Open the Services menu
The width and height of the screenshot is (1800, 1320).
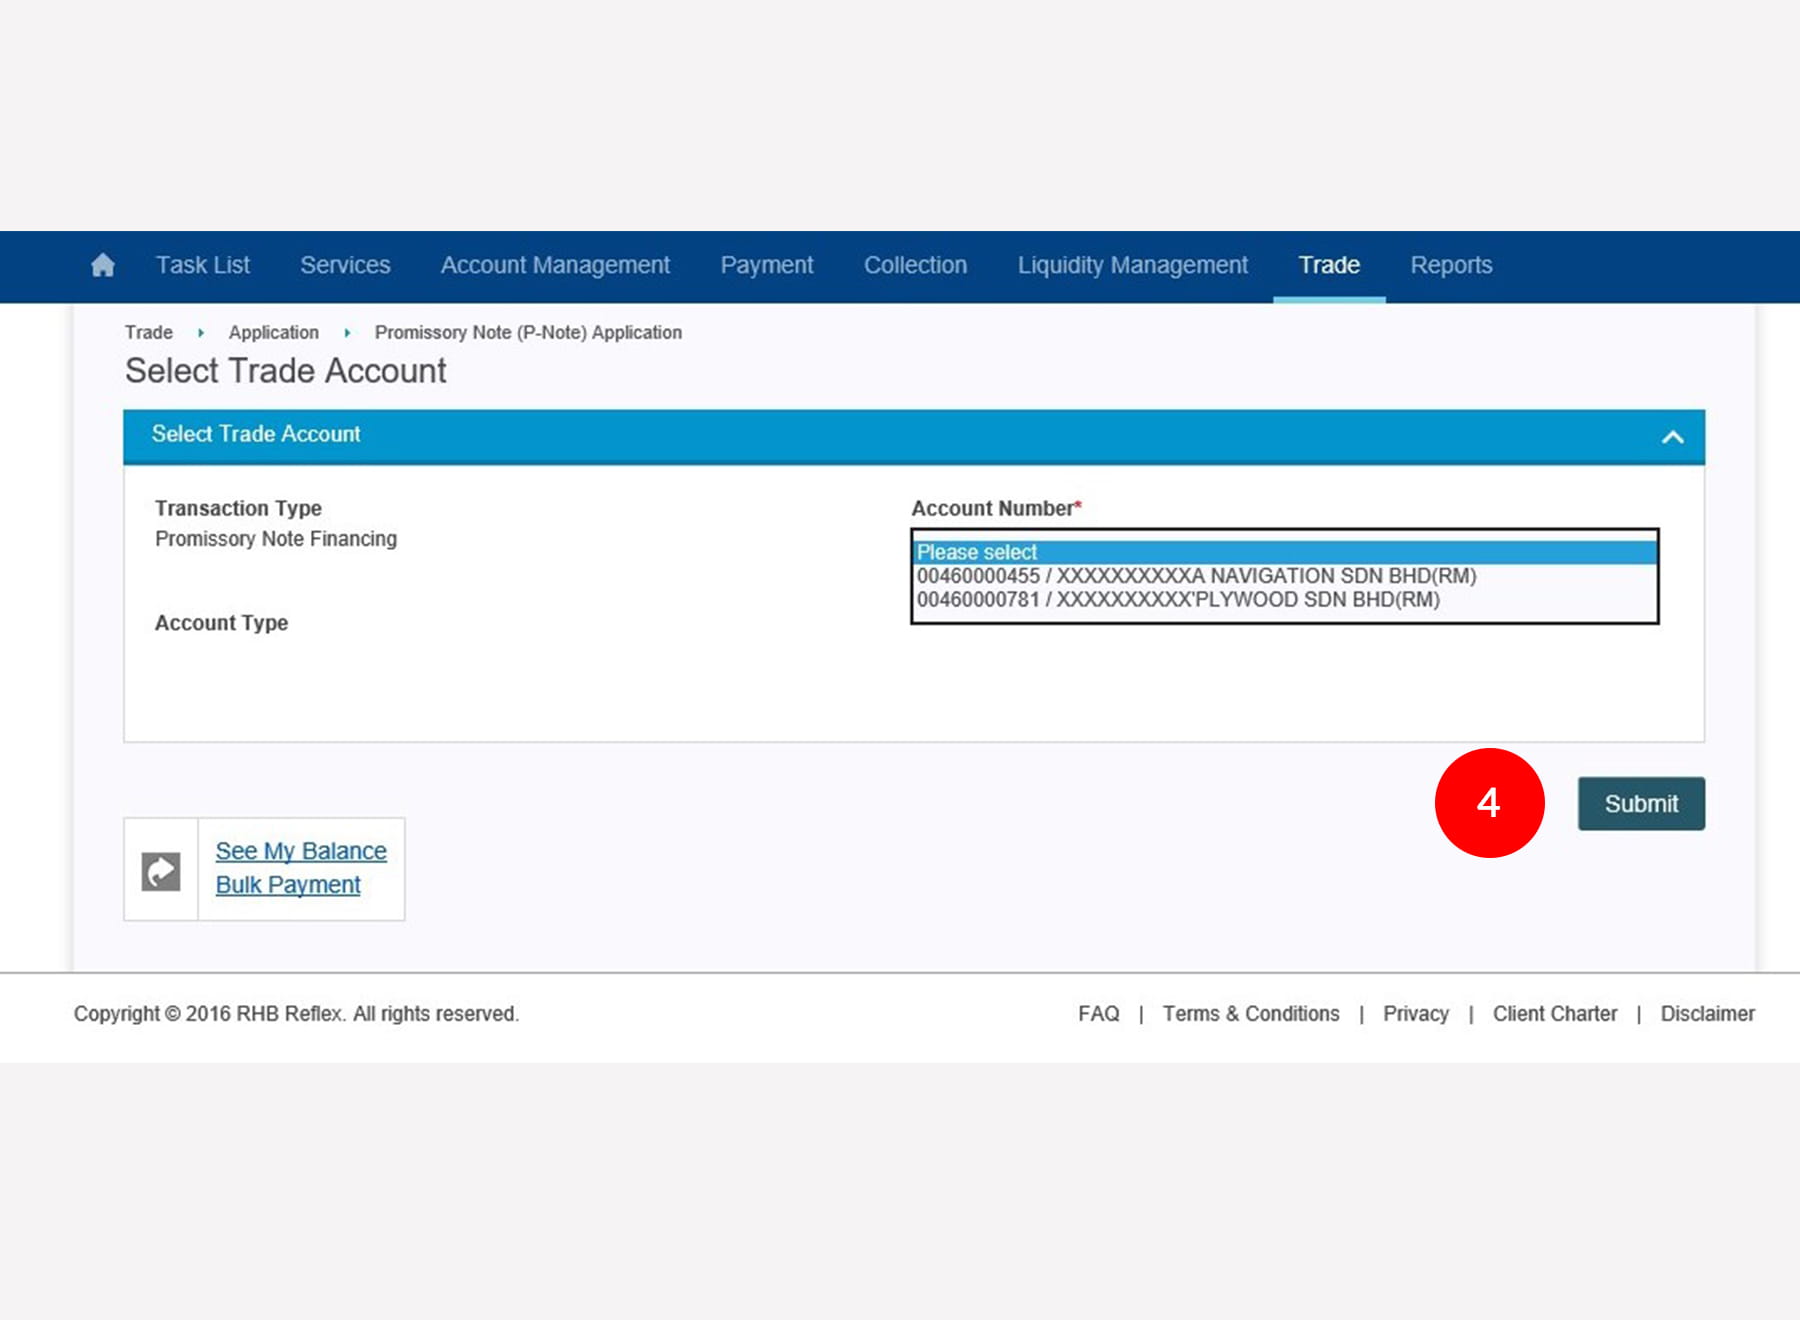click(x=345, y=265)
